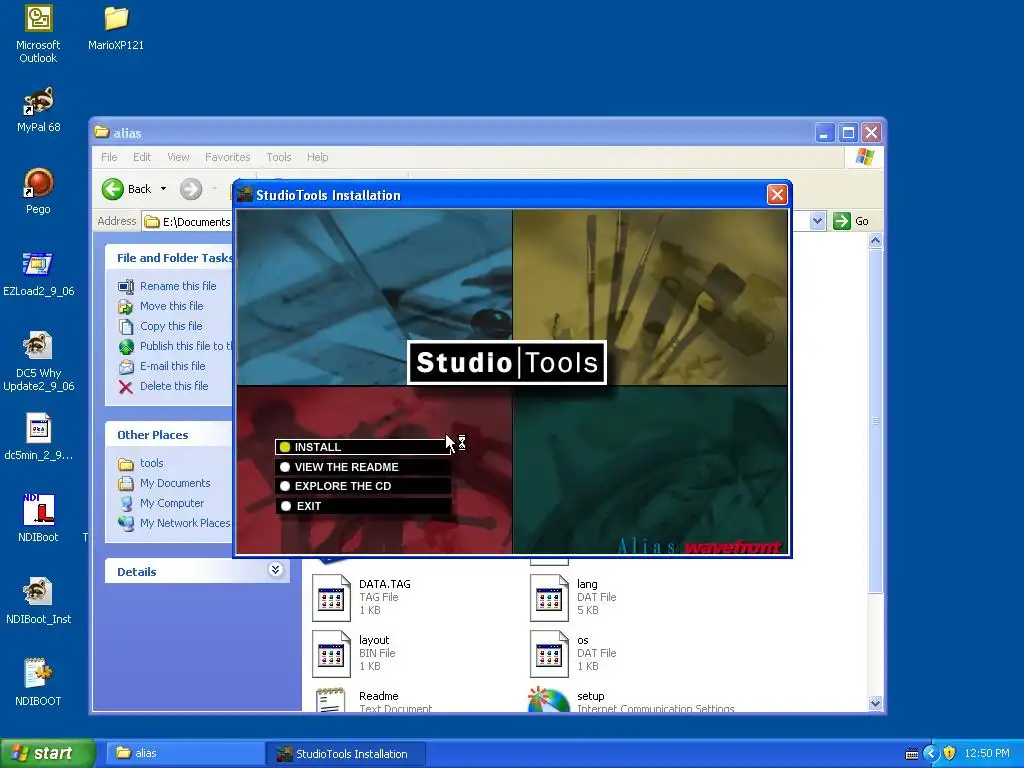Open the Back history dropdown arrow
Image resolution: width=1024 pixels, height=768 pixels.
click(163, 189)
